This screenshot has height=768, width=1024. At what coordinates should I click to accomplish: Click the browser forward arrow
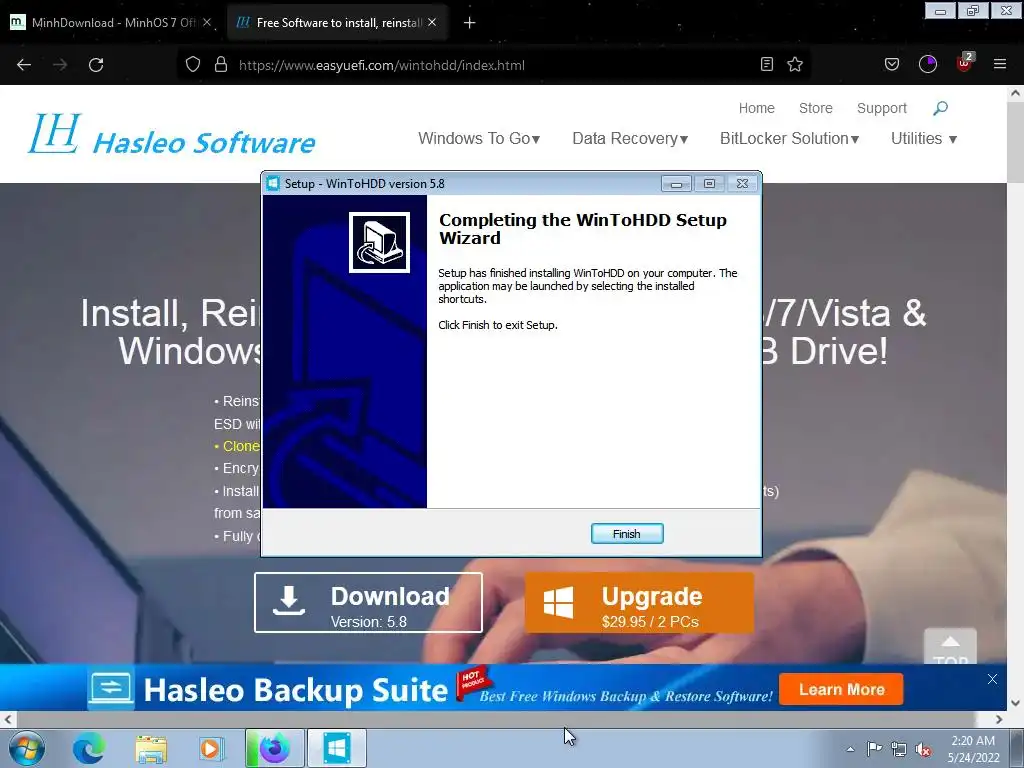[x=60, y=65]
